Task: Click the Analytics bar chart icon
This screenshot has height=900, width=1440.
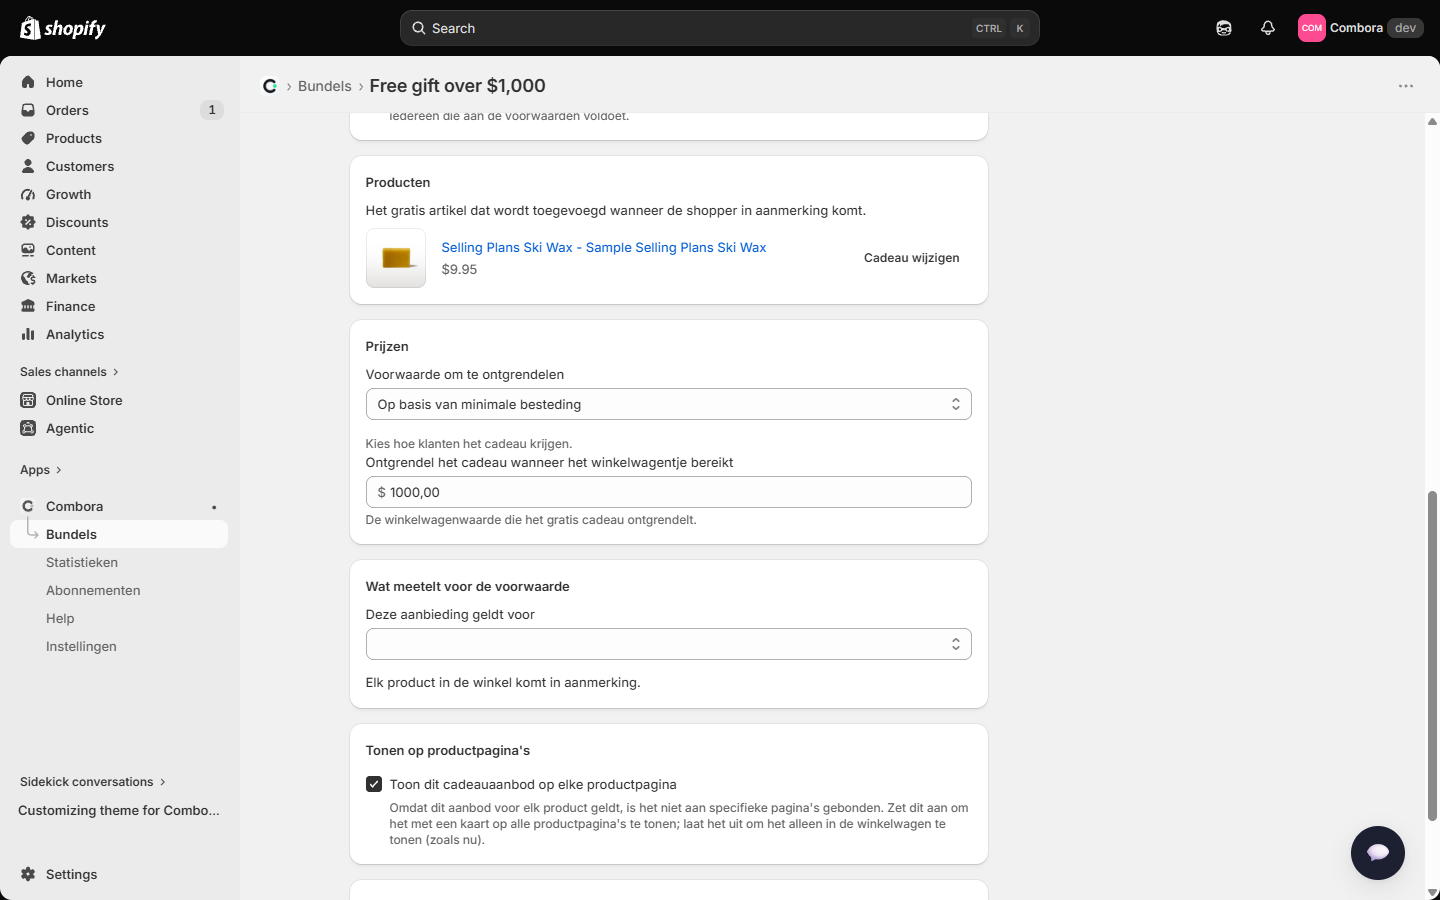Action: 28,334
